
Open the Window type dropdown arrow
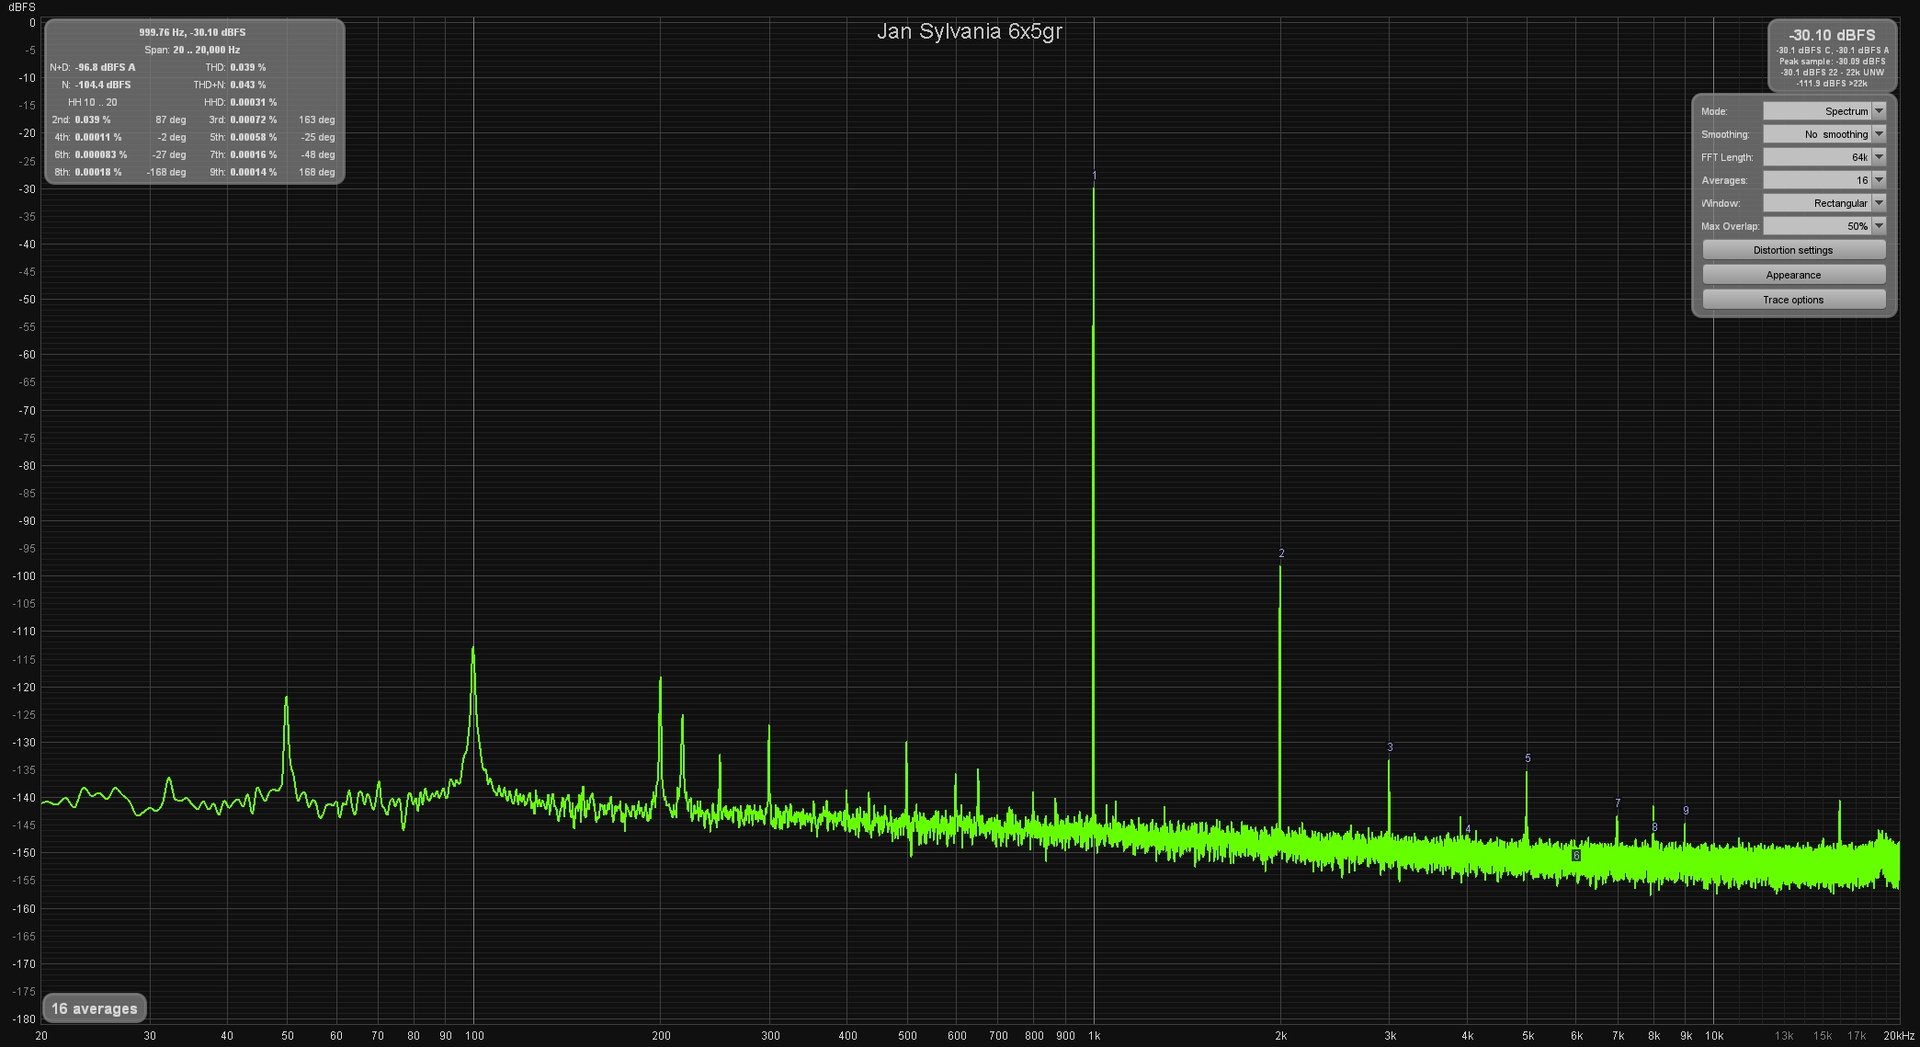pos(1879,203)
